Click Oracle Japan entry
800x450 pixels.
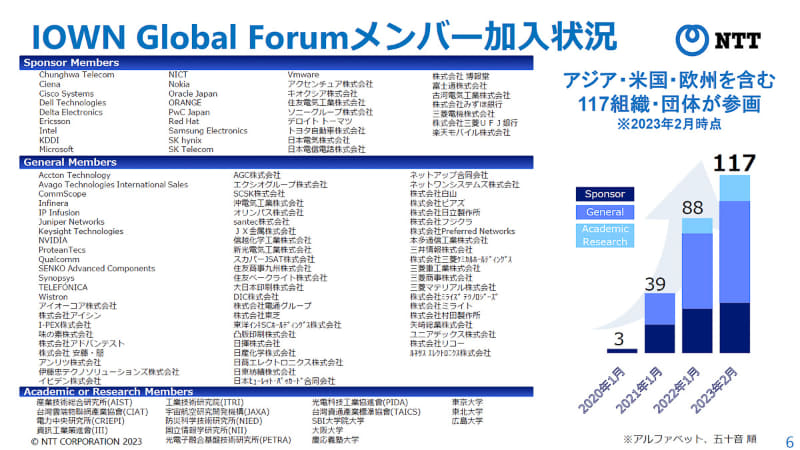[193, 94]
